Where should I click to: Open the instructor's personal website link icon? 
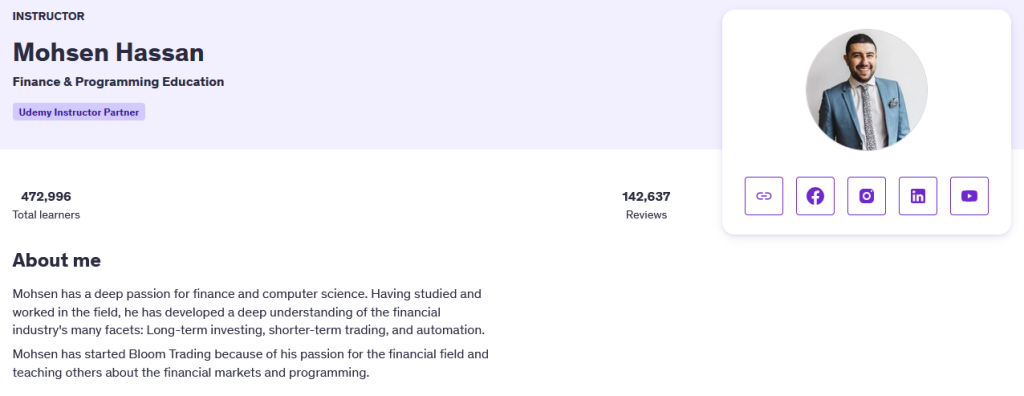pos(763,195)
